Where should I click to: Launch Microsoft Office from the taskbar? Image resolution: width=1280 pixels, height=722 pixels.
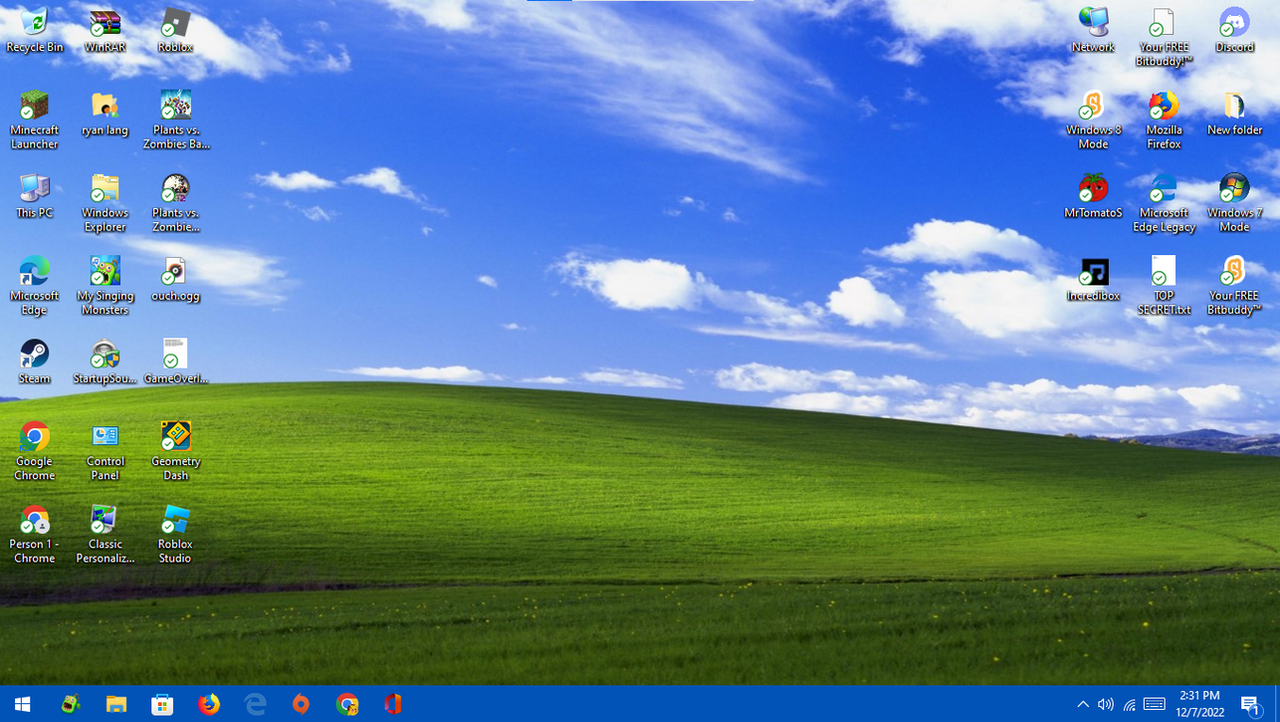[393, 704]
